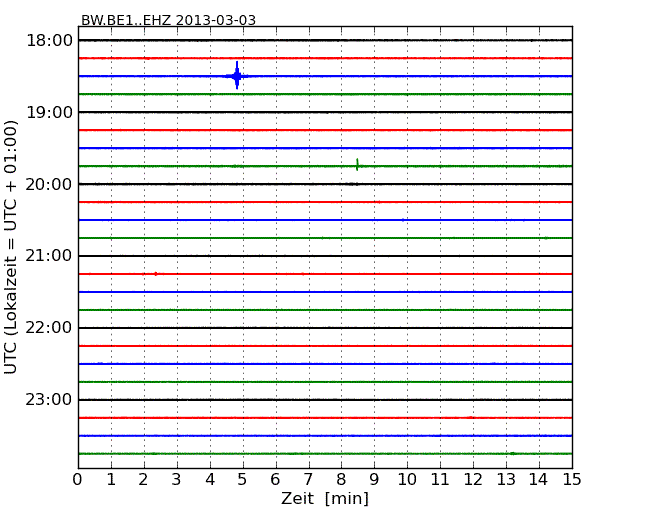The height and width of the screenshot is (520, 650).
Task: Click the x-axis tick label "5"
Action: coord(242,480)
